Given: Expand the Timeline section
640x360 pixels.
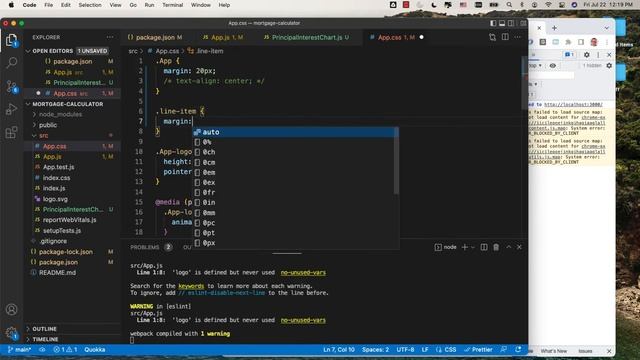Looking at the screenshot, I should coord(45,340).
